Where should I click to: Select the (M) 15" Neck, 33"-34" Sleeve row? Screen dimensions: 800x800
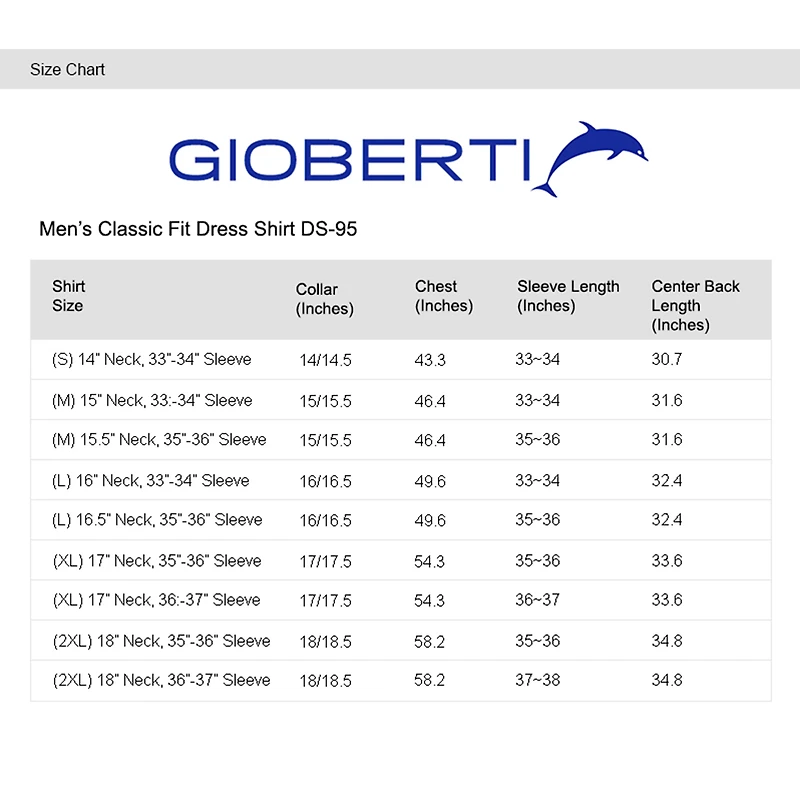pyautogui.click(x=401, y=400)
